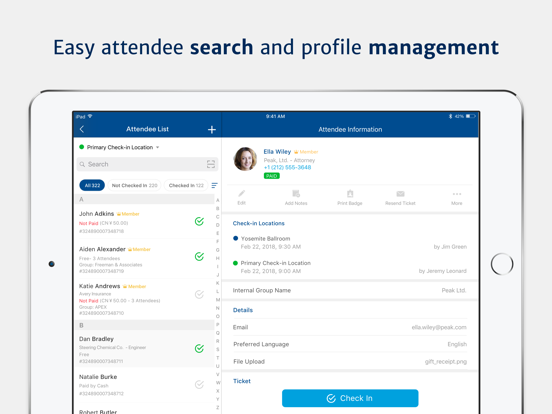Jump to letter M in alphabet index
This screenshot has height=414, width=552.
(x=218, y=300)
